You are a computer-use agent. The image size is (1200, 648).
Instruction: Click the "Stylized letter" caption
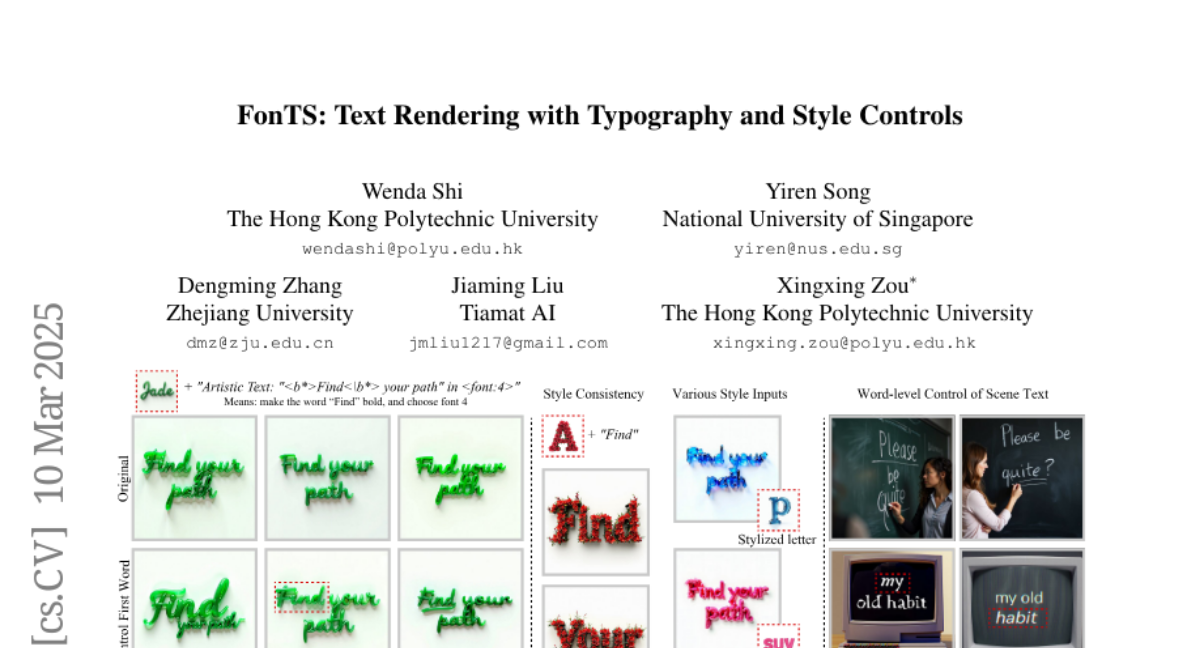pos(777,540)
